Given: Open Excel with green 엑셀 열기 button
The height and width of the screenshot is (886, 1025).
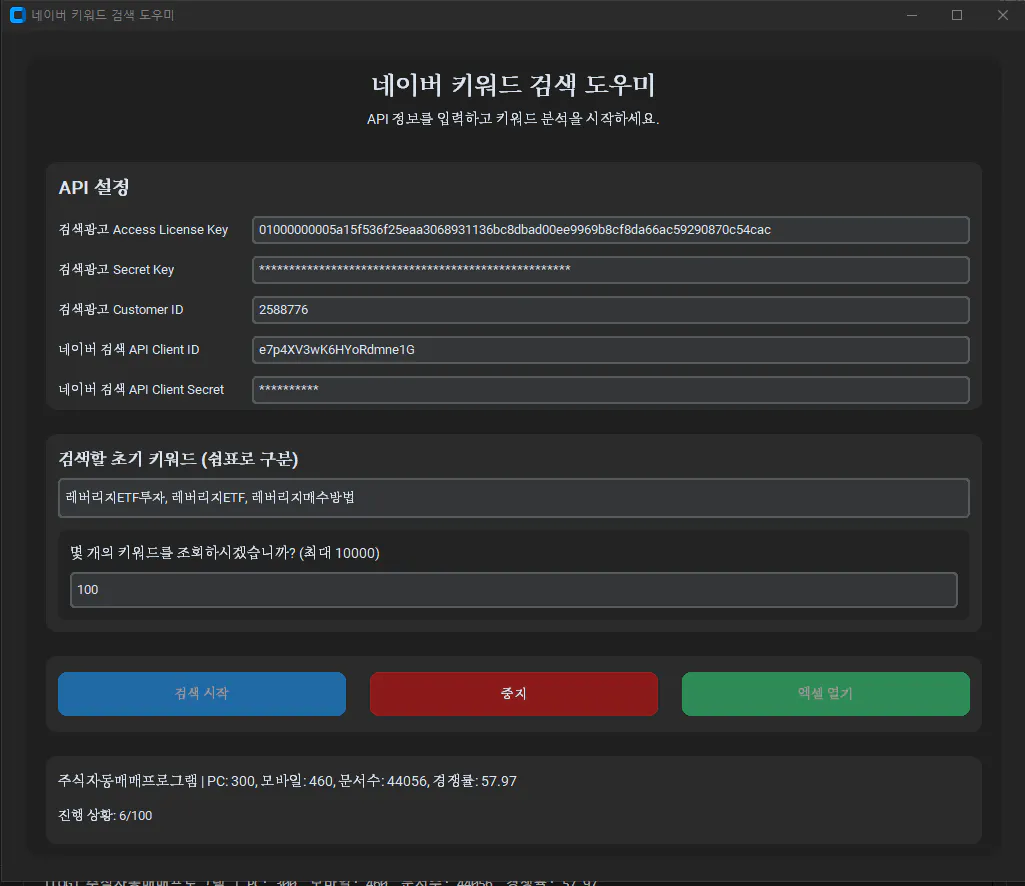Looking at the screenshot, I should pos(826,694).
